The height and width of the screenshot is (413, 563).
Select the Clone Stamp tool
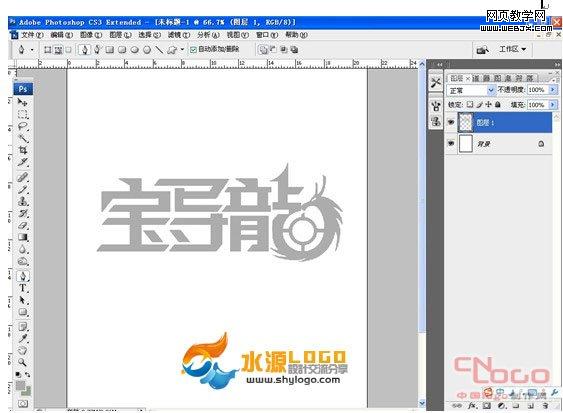(x=23, y=201)
